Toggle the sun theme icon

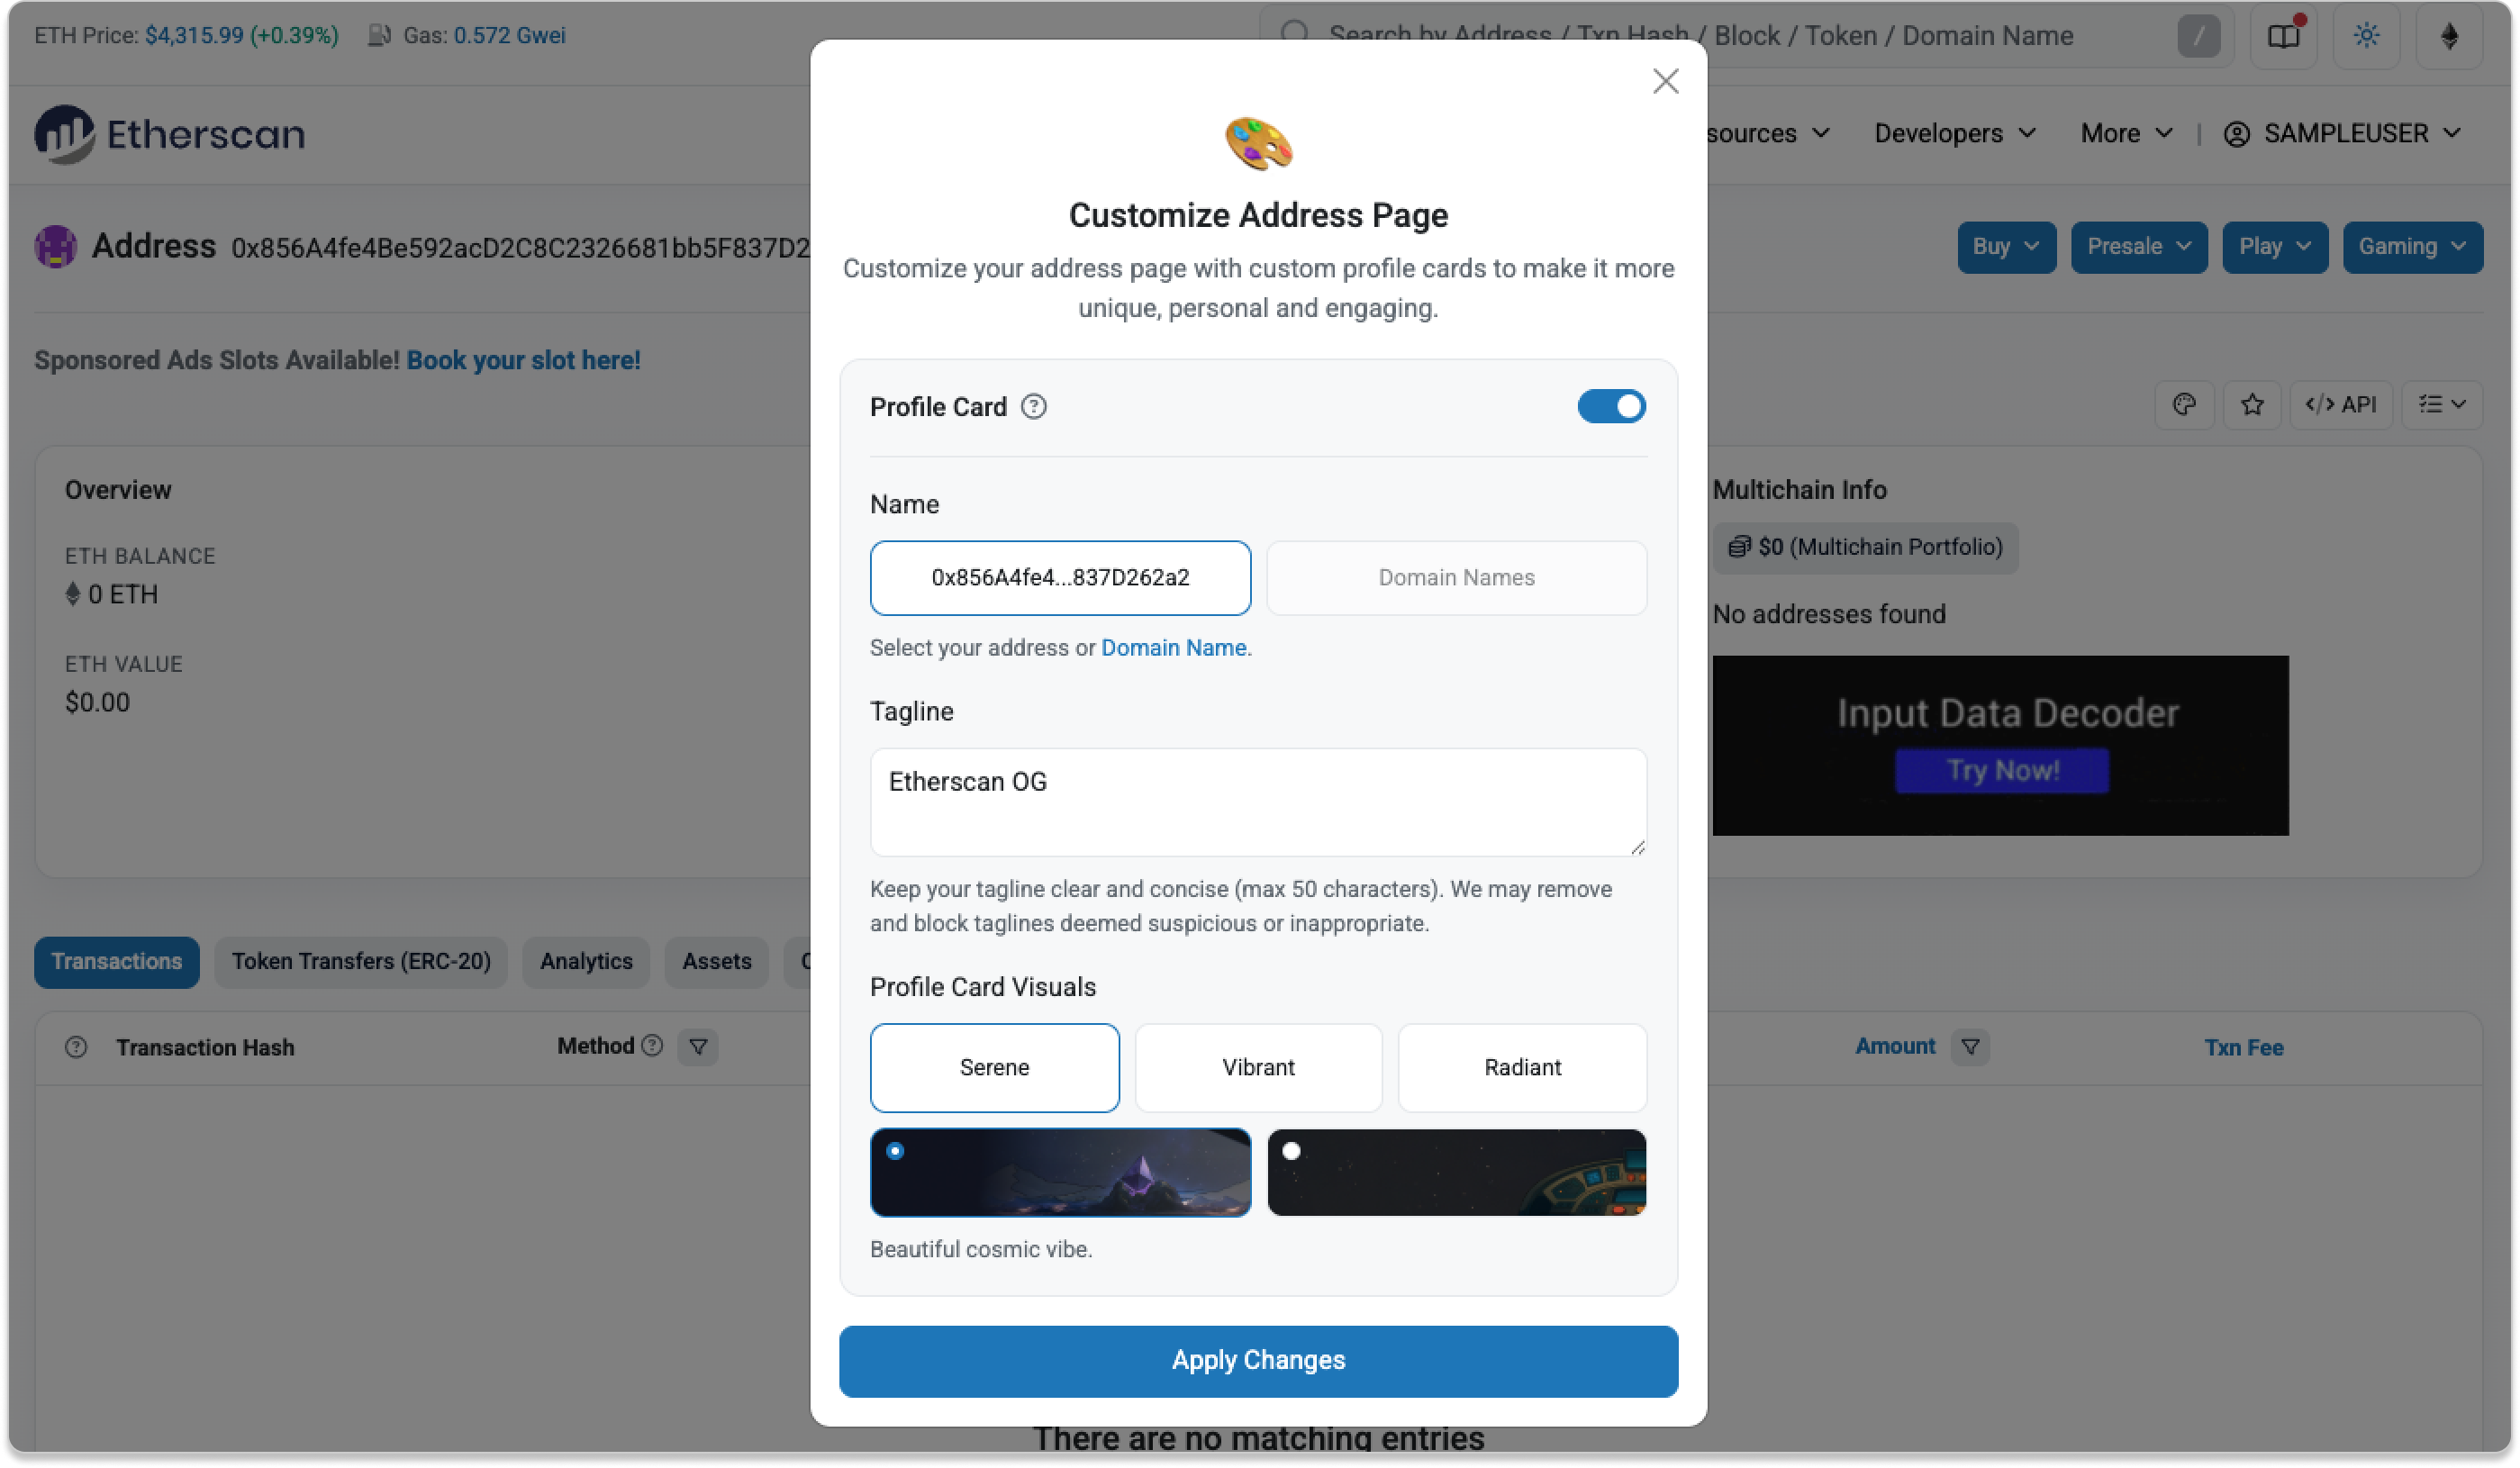(x=2366, y=36)
